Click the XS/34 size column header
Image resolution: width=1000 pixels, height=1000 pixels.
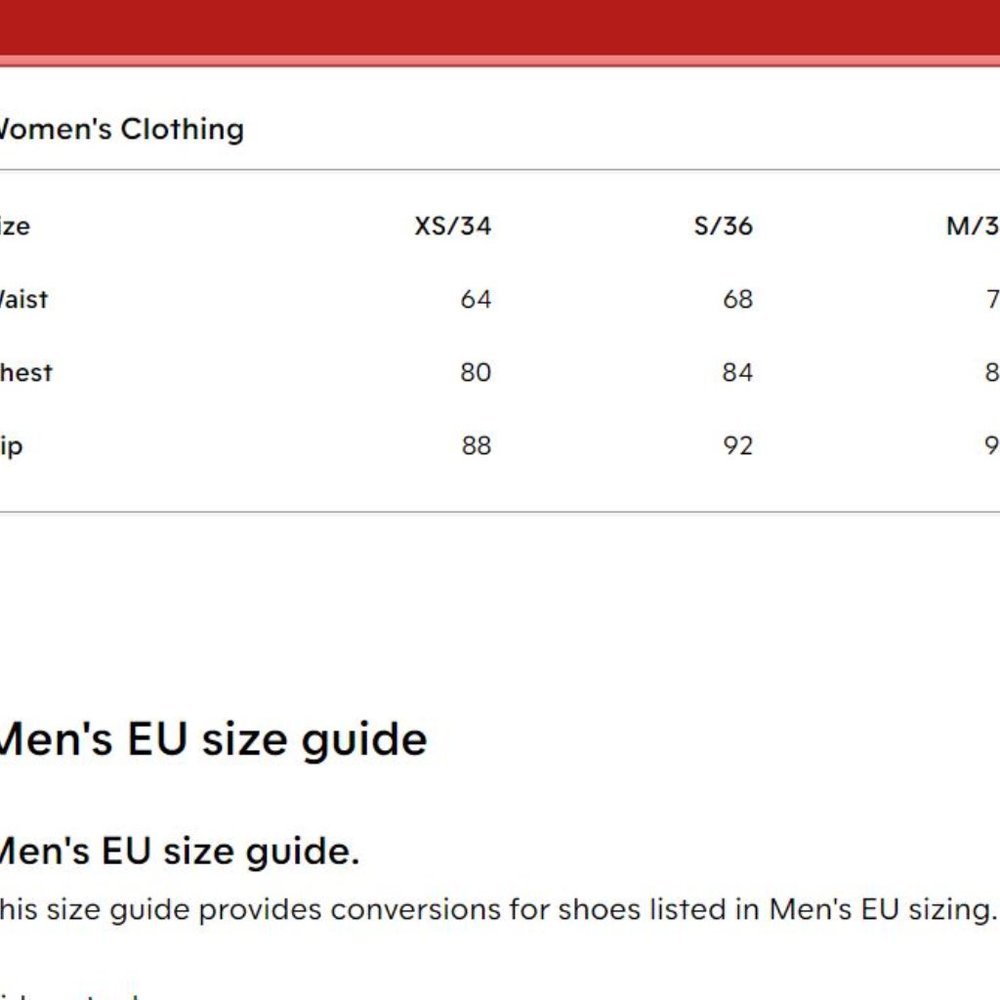[x=453, y=226]
